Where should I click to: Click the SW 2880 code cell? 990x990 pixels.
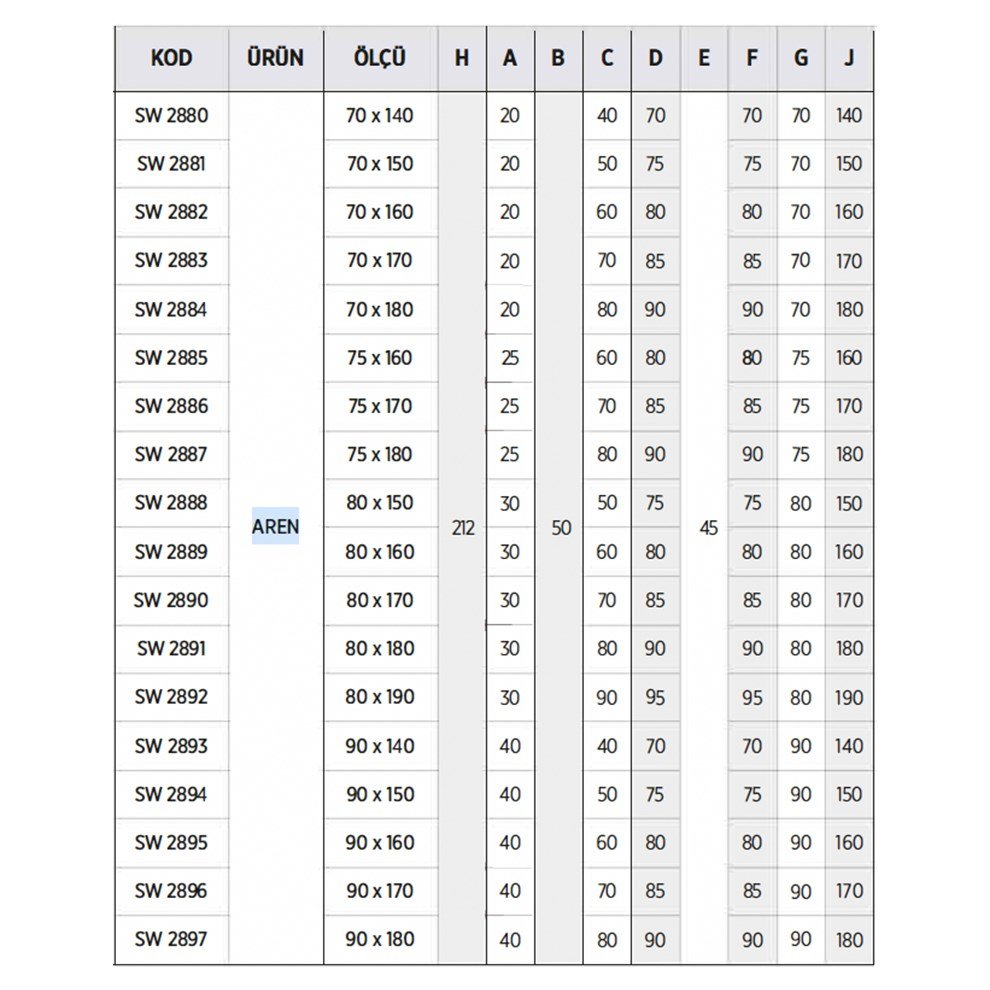(x=171, y=115)
